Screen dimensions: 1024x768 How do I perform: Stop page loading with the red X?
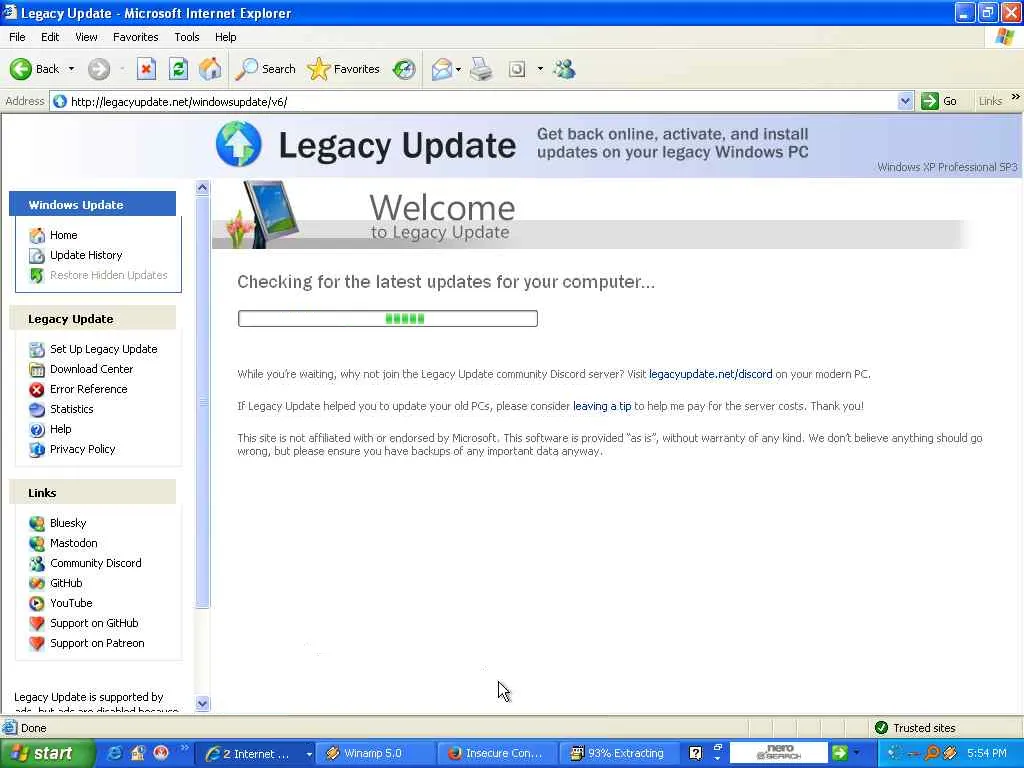click(x=146, y=69)
